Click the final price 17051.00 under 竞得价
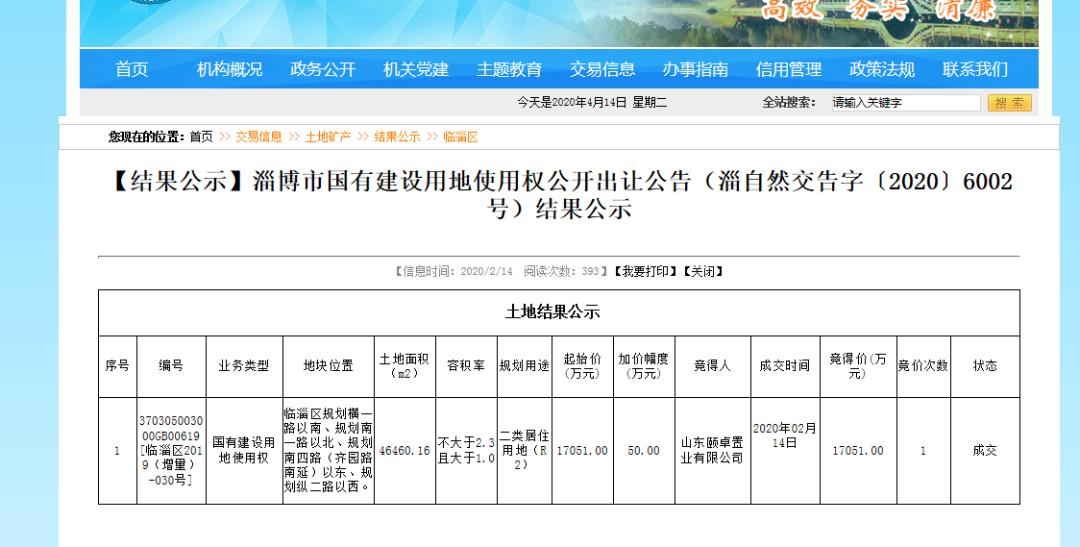The image size is (1080, 547). 858,451
